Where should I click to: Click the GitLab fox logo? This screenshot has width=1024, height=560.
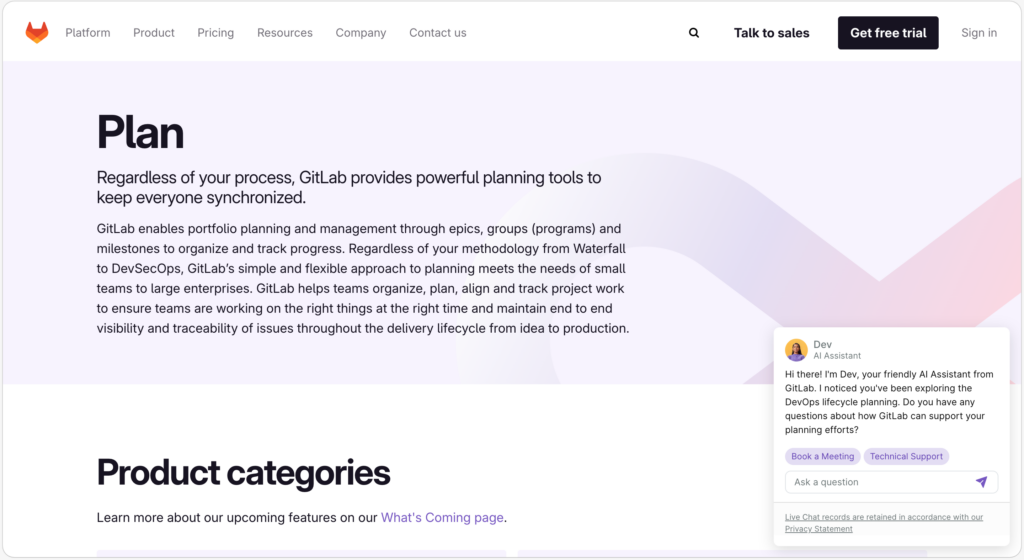click(37, 33)
